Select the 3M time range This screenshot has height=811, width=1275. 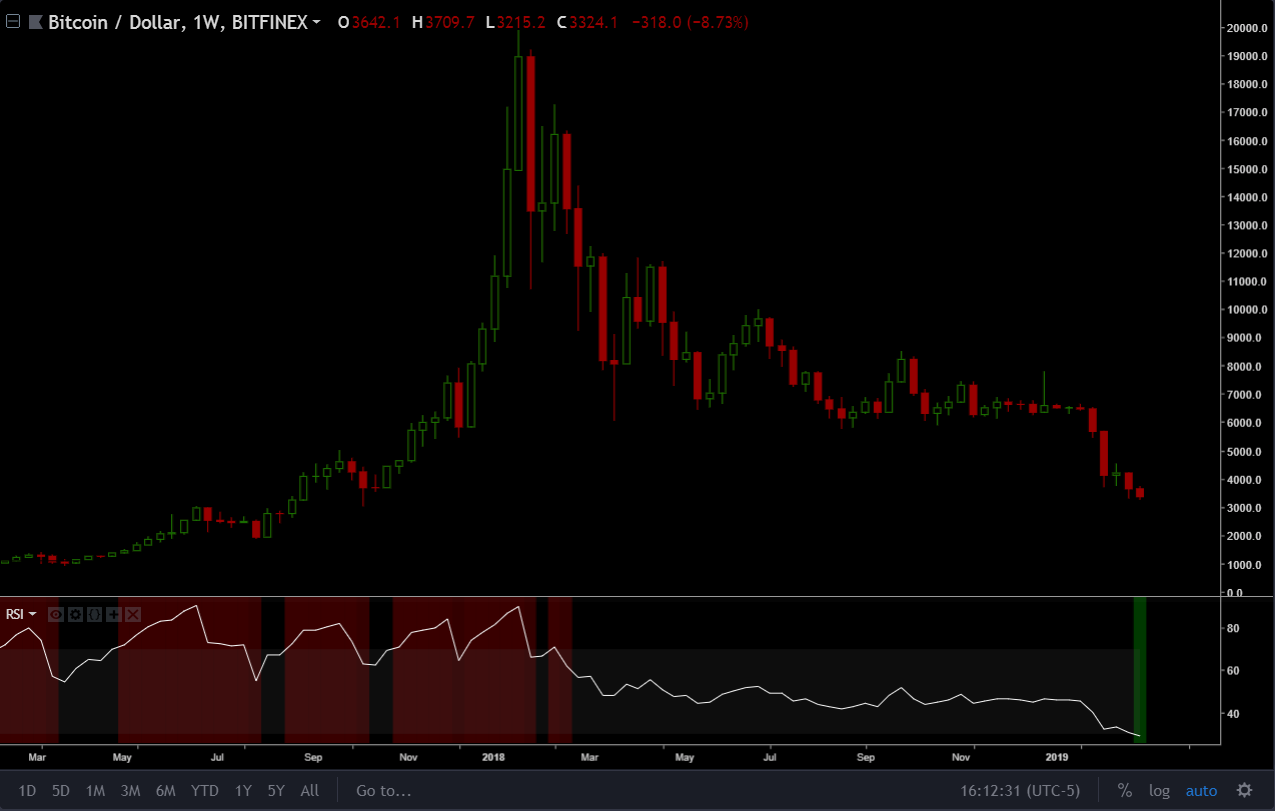(130, 791)
